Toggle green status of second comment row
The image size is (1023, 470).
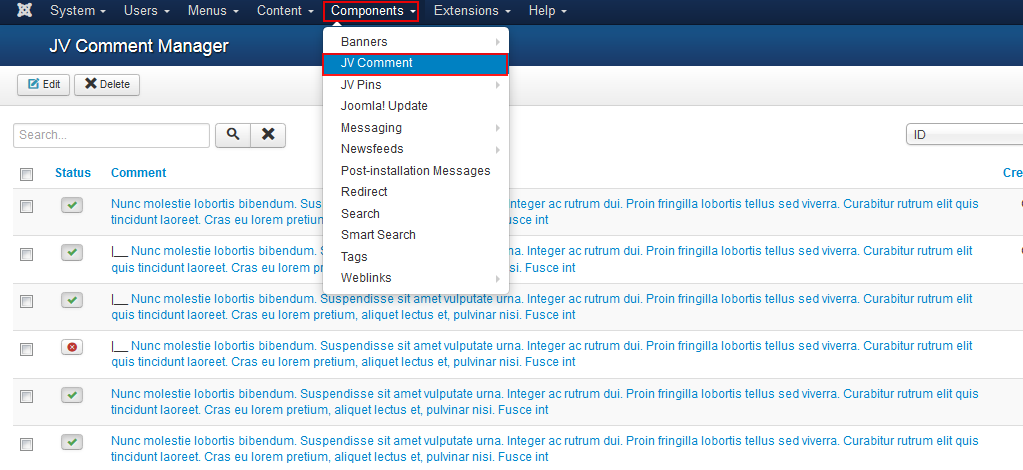72,252
